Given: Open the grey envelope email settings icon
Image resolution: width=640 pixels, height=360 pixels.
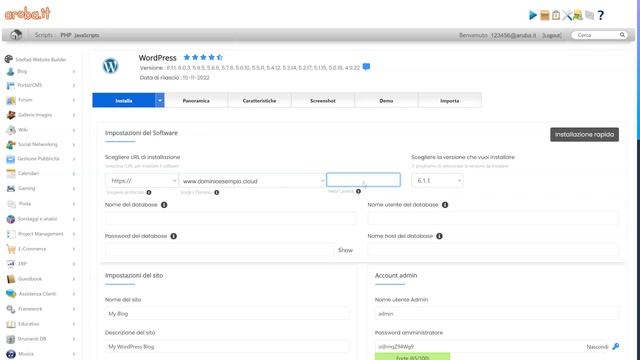Looking at the screenshot, I should [x=589, y=15].
